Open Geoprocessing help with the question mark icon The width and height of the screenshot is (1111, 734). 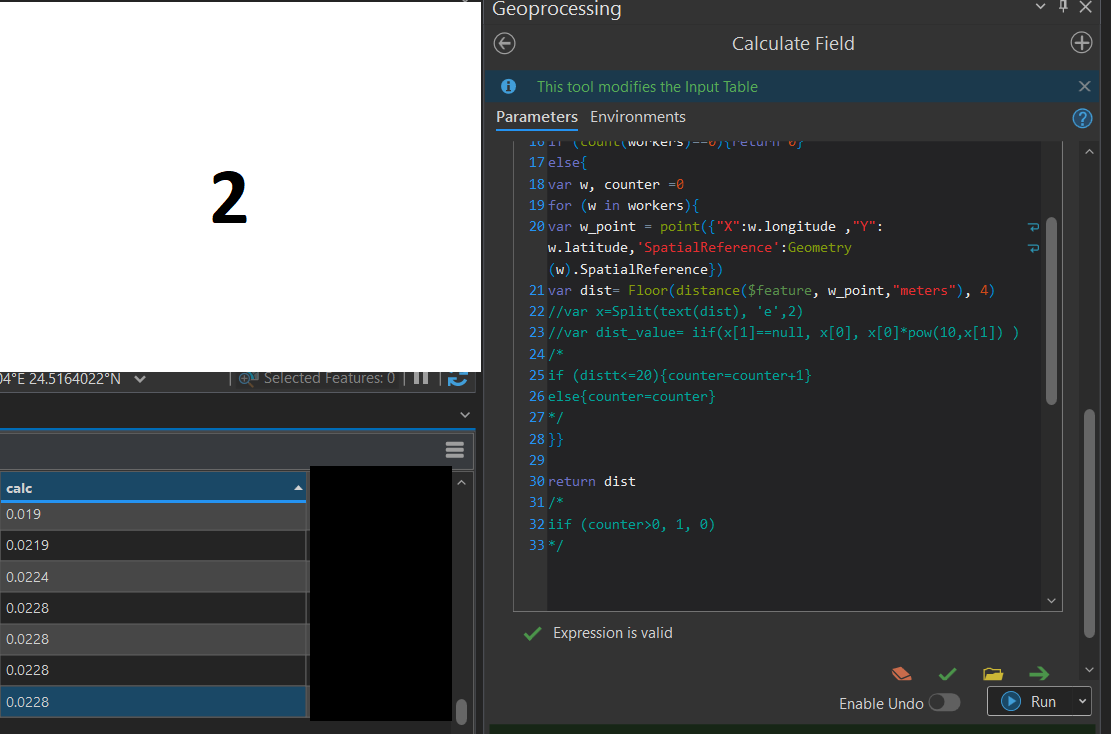coord(1082,118)
